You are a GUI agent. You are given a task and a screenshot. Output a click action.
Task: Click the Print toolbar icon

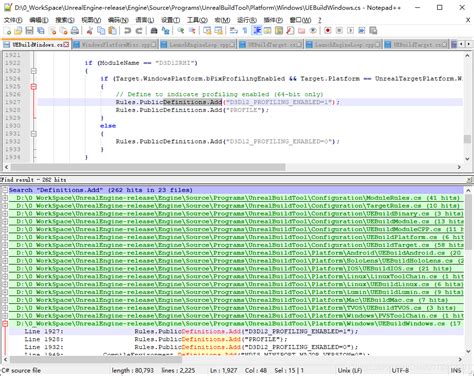coord(75,31)
